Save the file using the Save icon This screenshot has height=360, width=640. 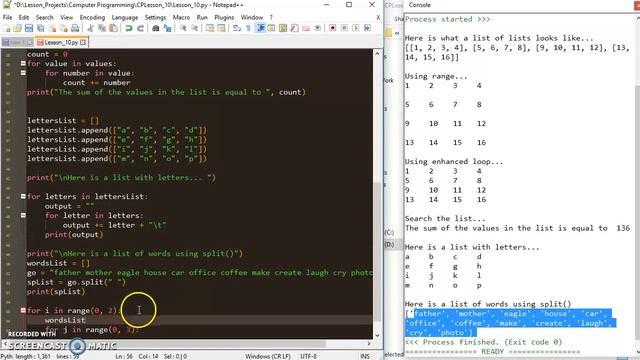pos(29,28)
